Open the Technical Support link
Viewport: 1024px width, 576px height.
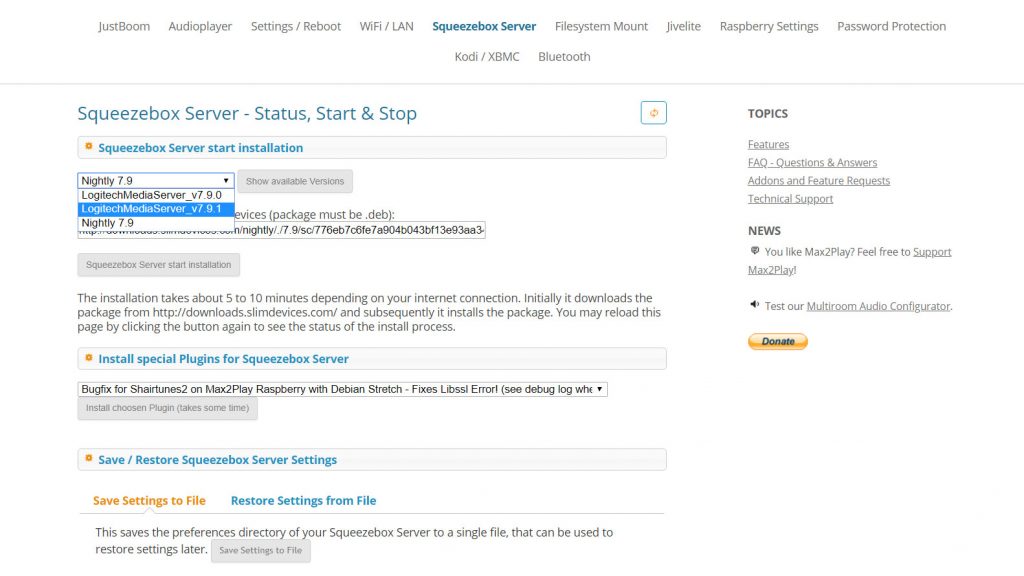(790, 199)
